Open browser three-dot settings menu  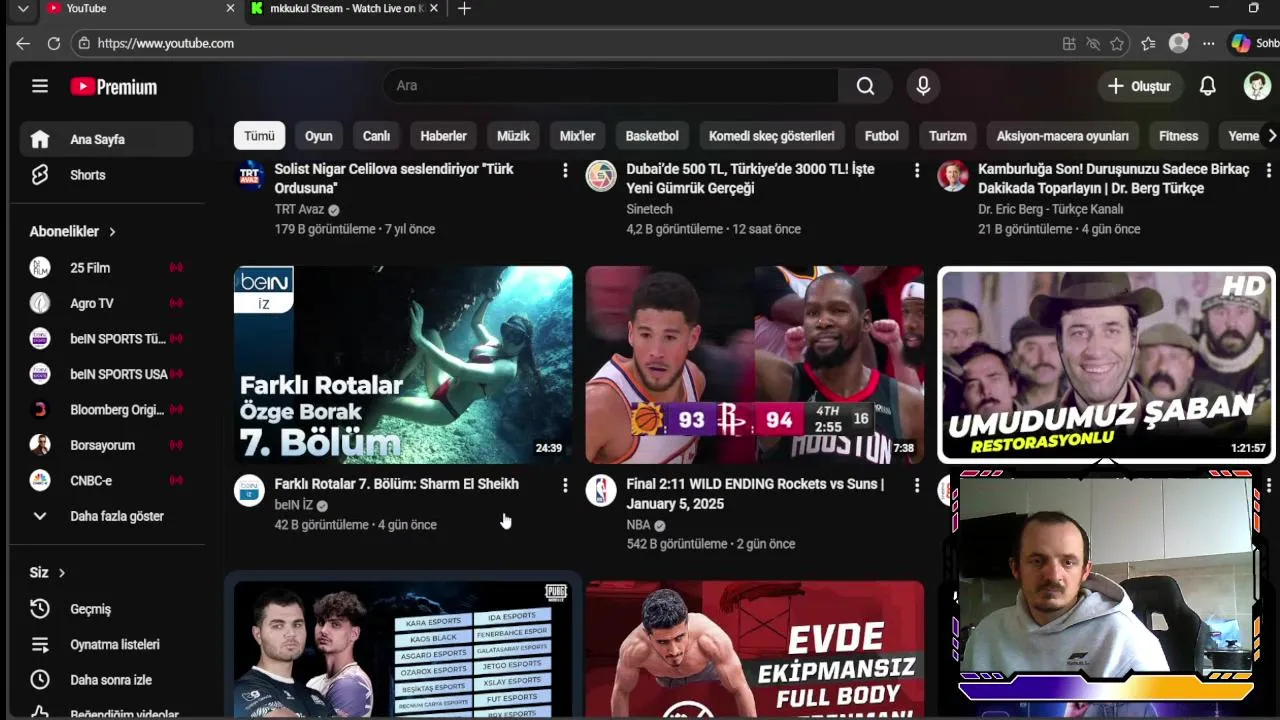tap(1209, 43)
